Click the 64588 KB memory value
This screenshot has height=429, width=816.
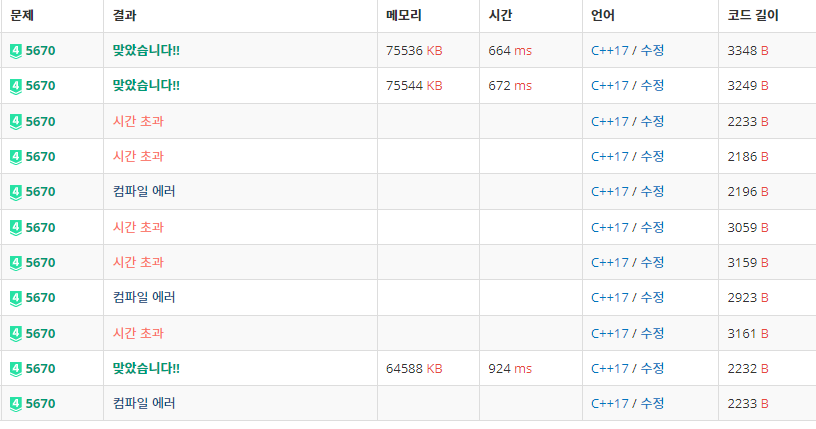pyautogui.click(x=414, y=369)
